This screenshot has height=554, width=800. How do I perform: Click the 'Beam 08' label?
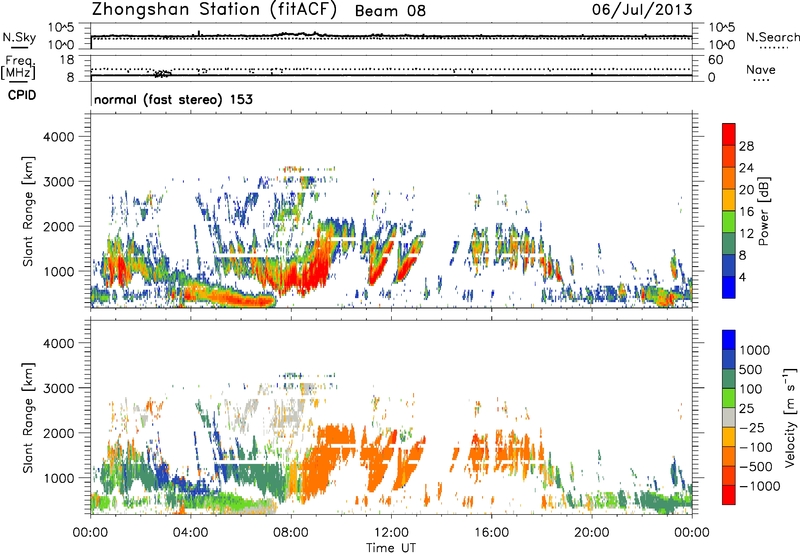(390, 11)
